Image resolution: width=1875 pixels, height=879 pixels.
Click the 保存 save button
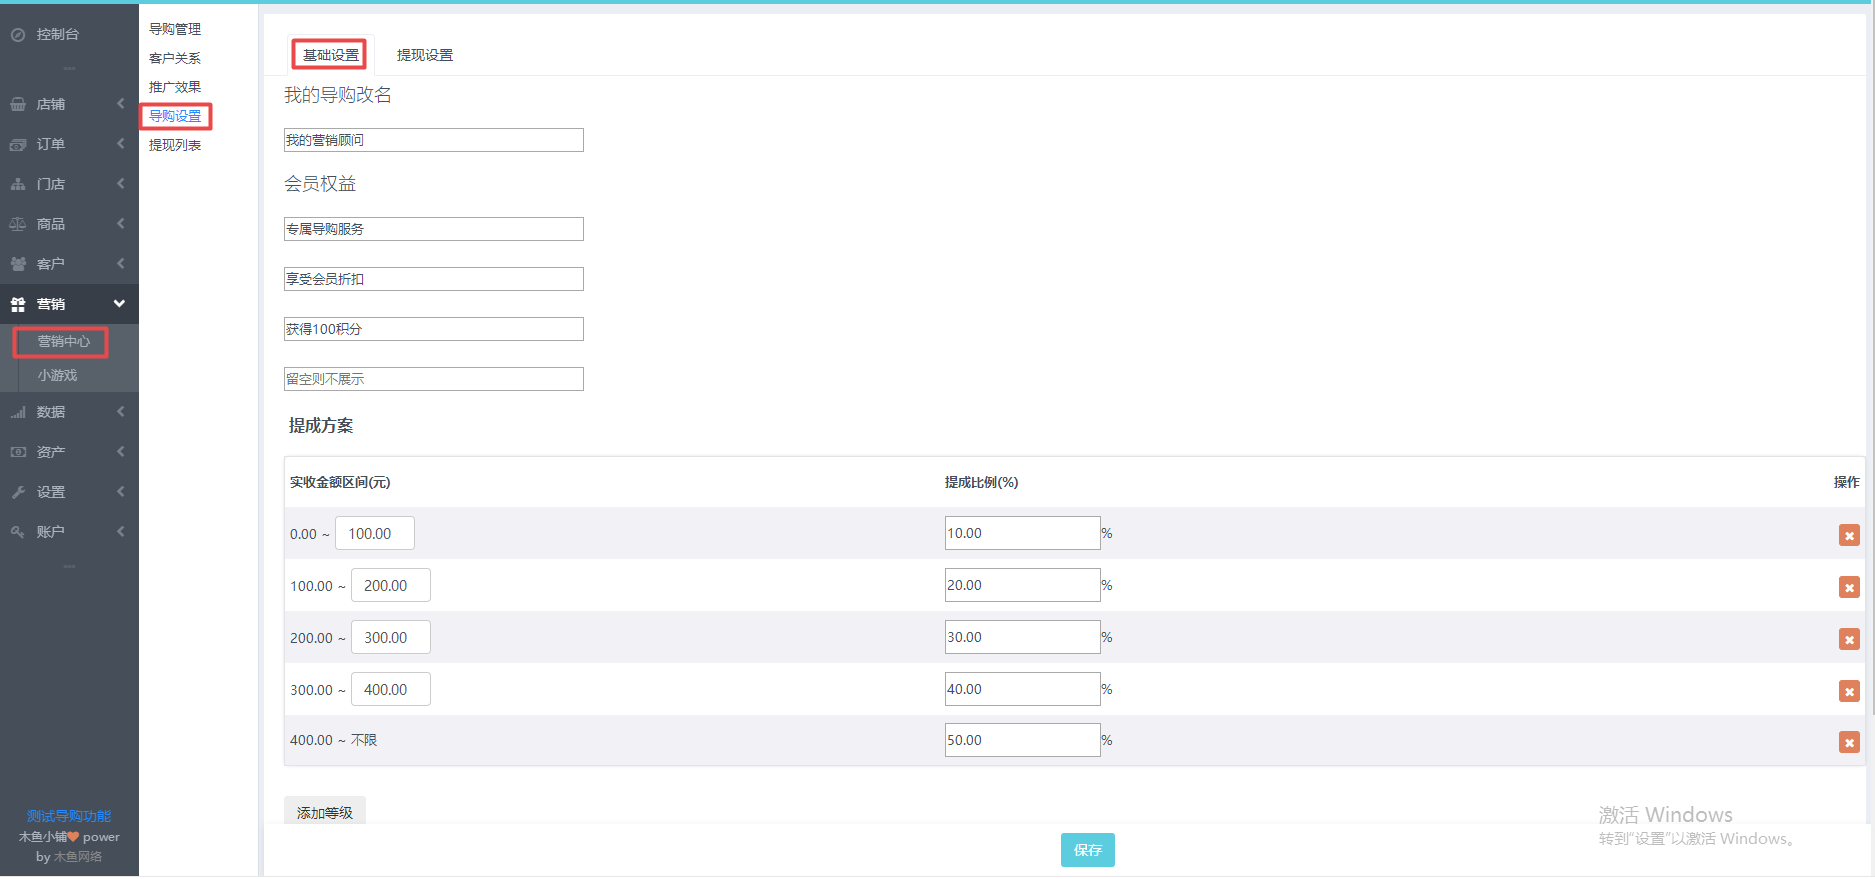pos(1087,850)
